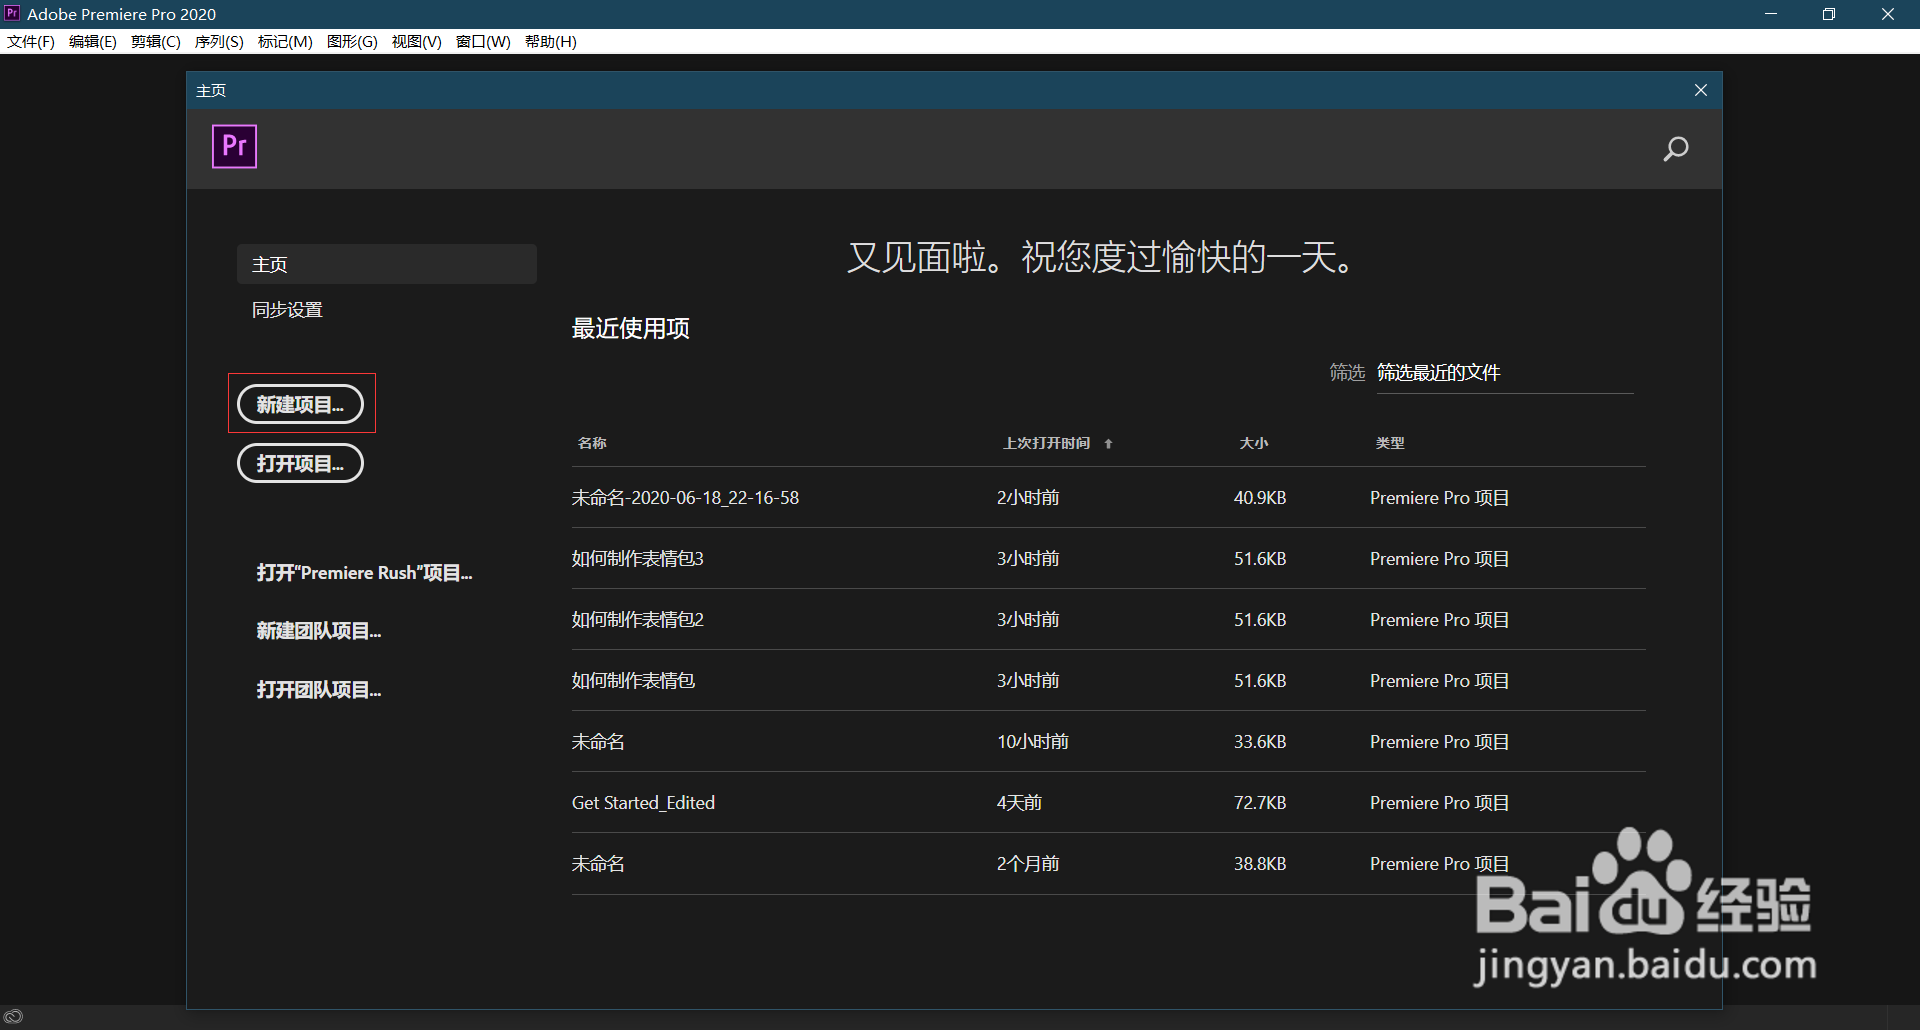Click 打开团队项目 link
1920x1030 pixels.
click(319, 690)
